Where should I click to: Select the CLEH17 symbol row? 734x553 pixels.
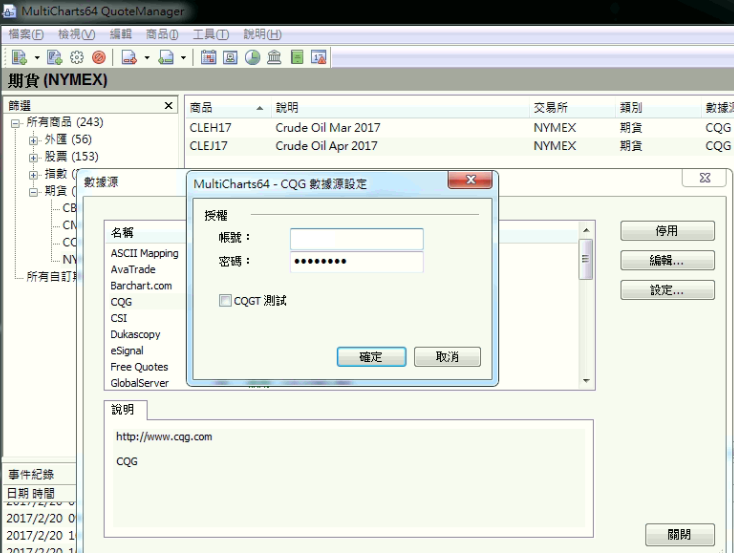459,127
